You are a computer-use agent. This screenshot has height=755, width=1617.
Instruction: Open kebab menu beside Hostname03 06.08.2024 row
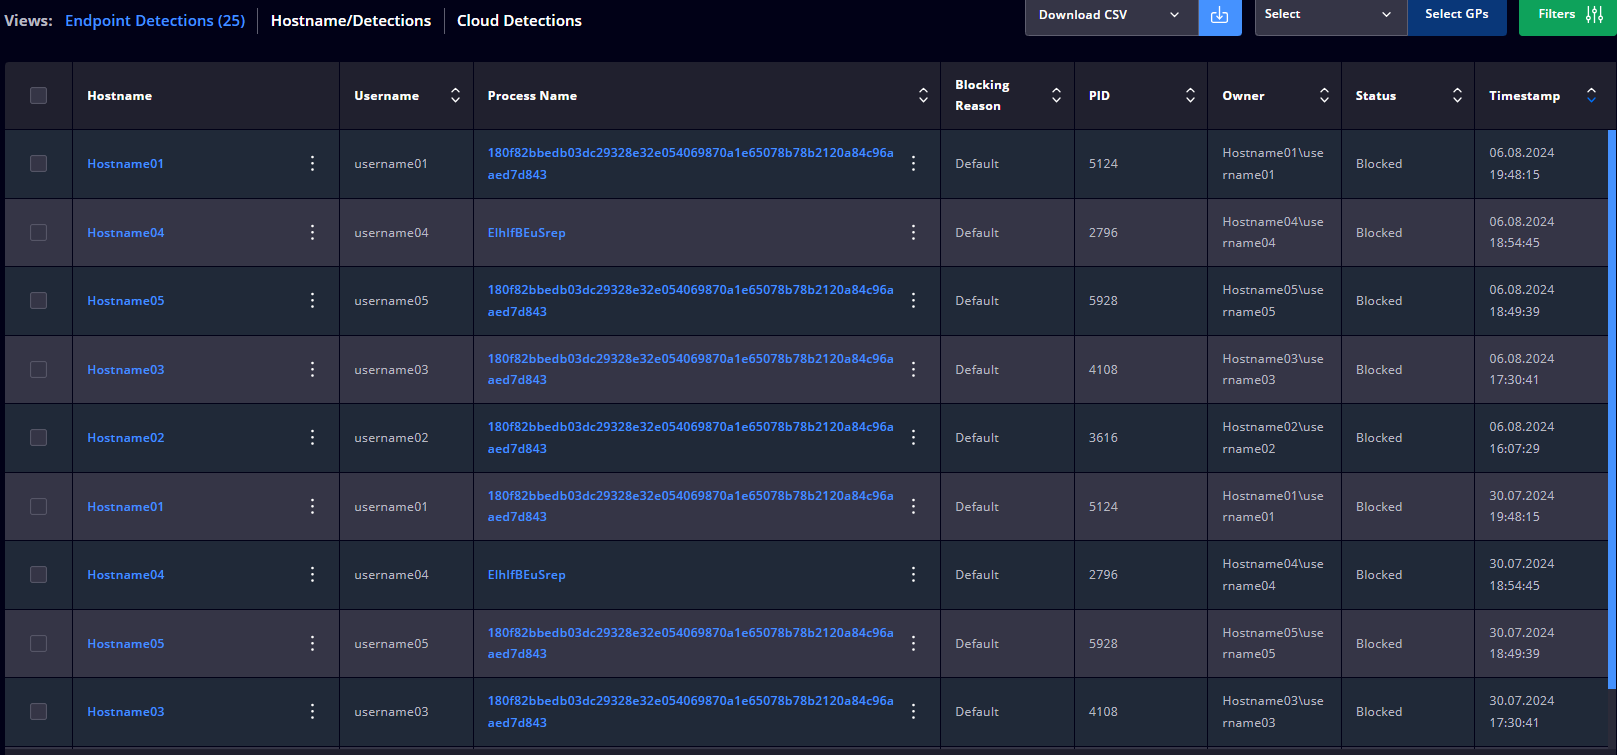pos(312,369)
